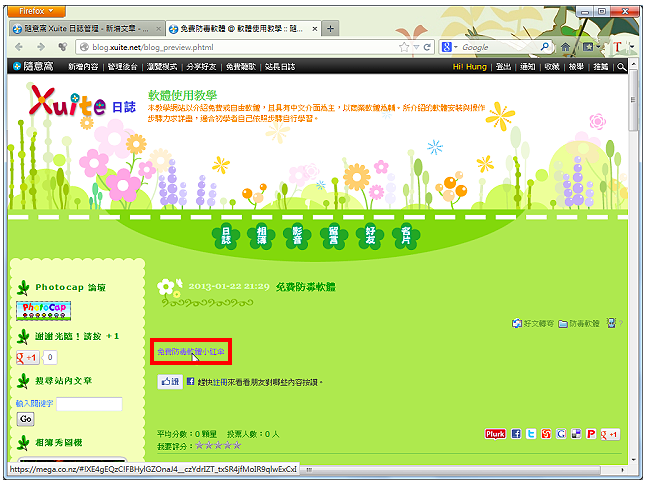Reload the page with the refresh icon
The height and width of the screenshot is (482, 646).
tap(427, 47)
